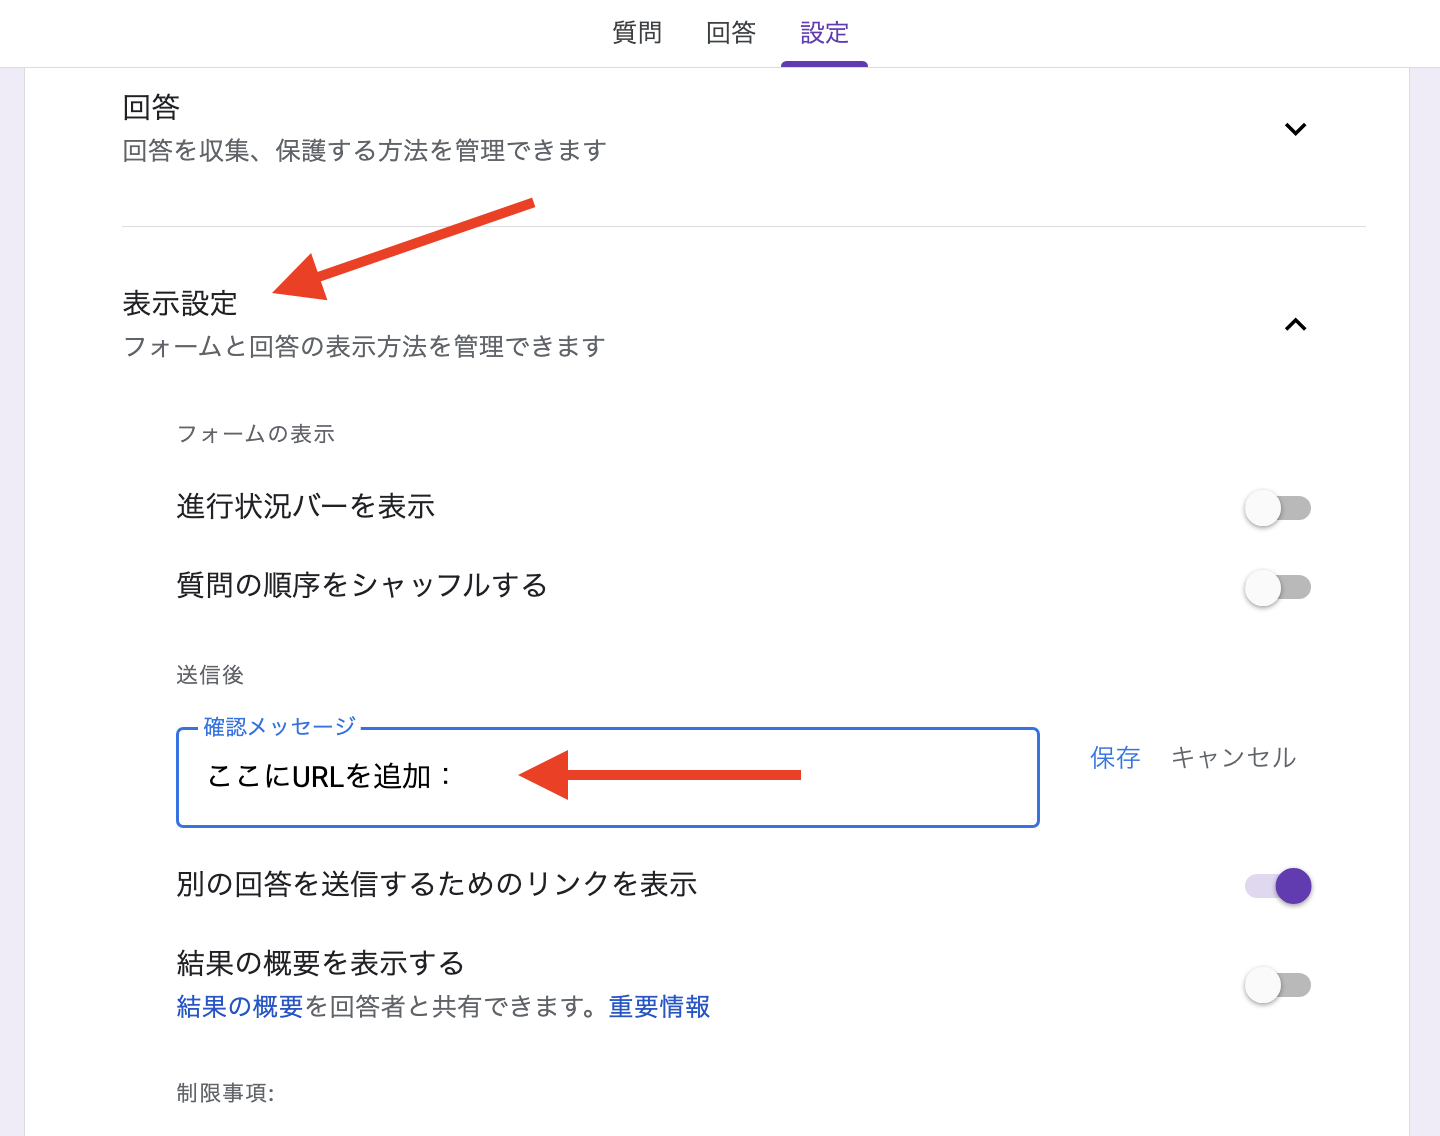Screen dimensions: 1440x1136
Task: Enable the 進行状況バーを表示 switch
Action: pyautogui.click(x=1277, y=508)
